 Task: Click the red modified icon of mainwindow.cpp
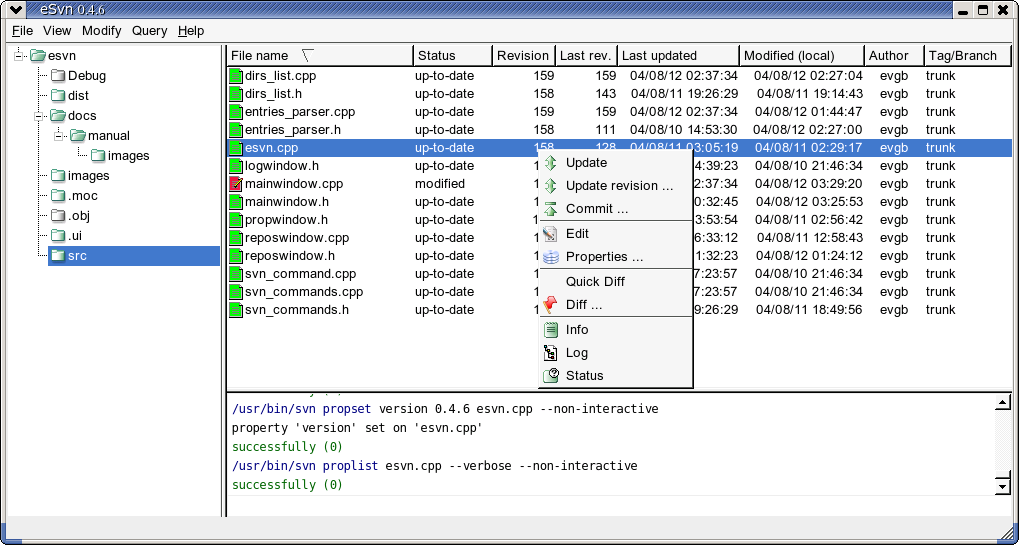(x=236, y=184)
